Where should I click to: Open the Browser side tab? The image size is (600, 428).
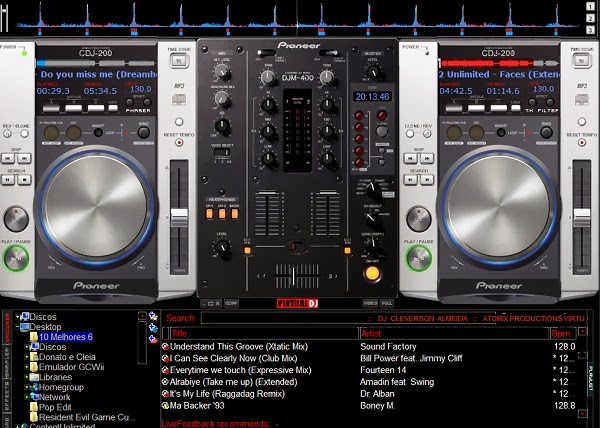(x=7, y=327)
